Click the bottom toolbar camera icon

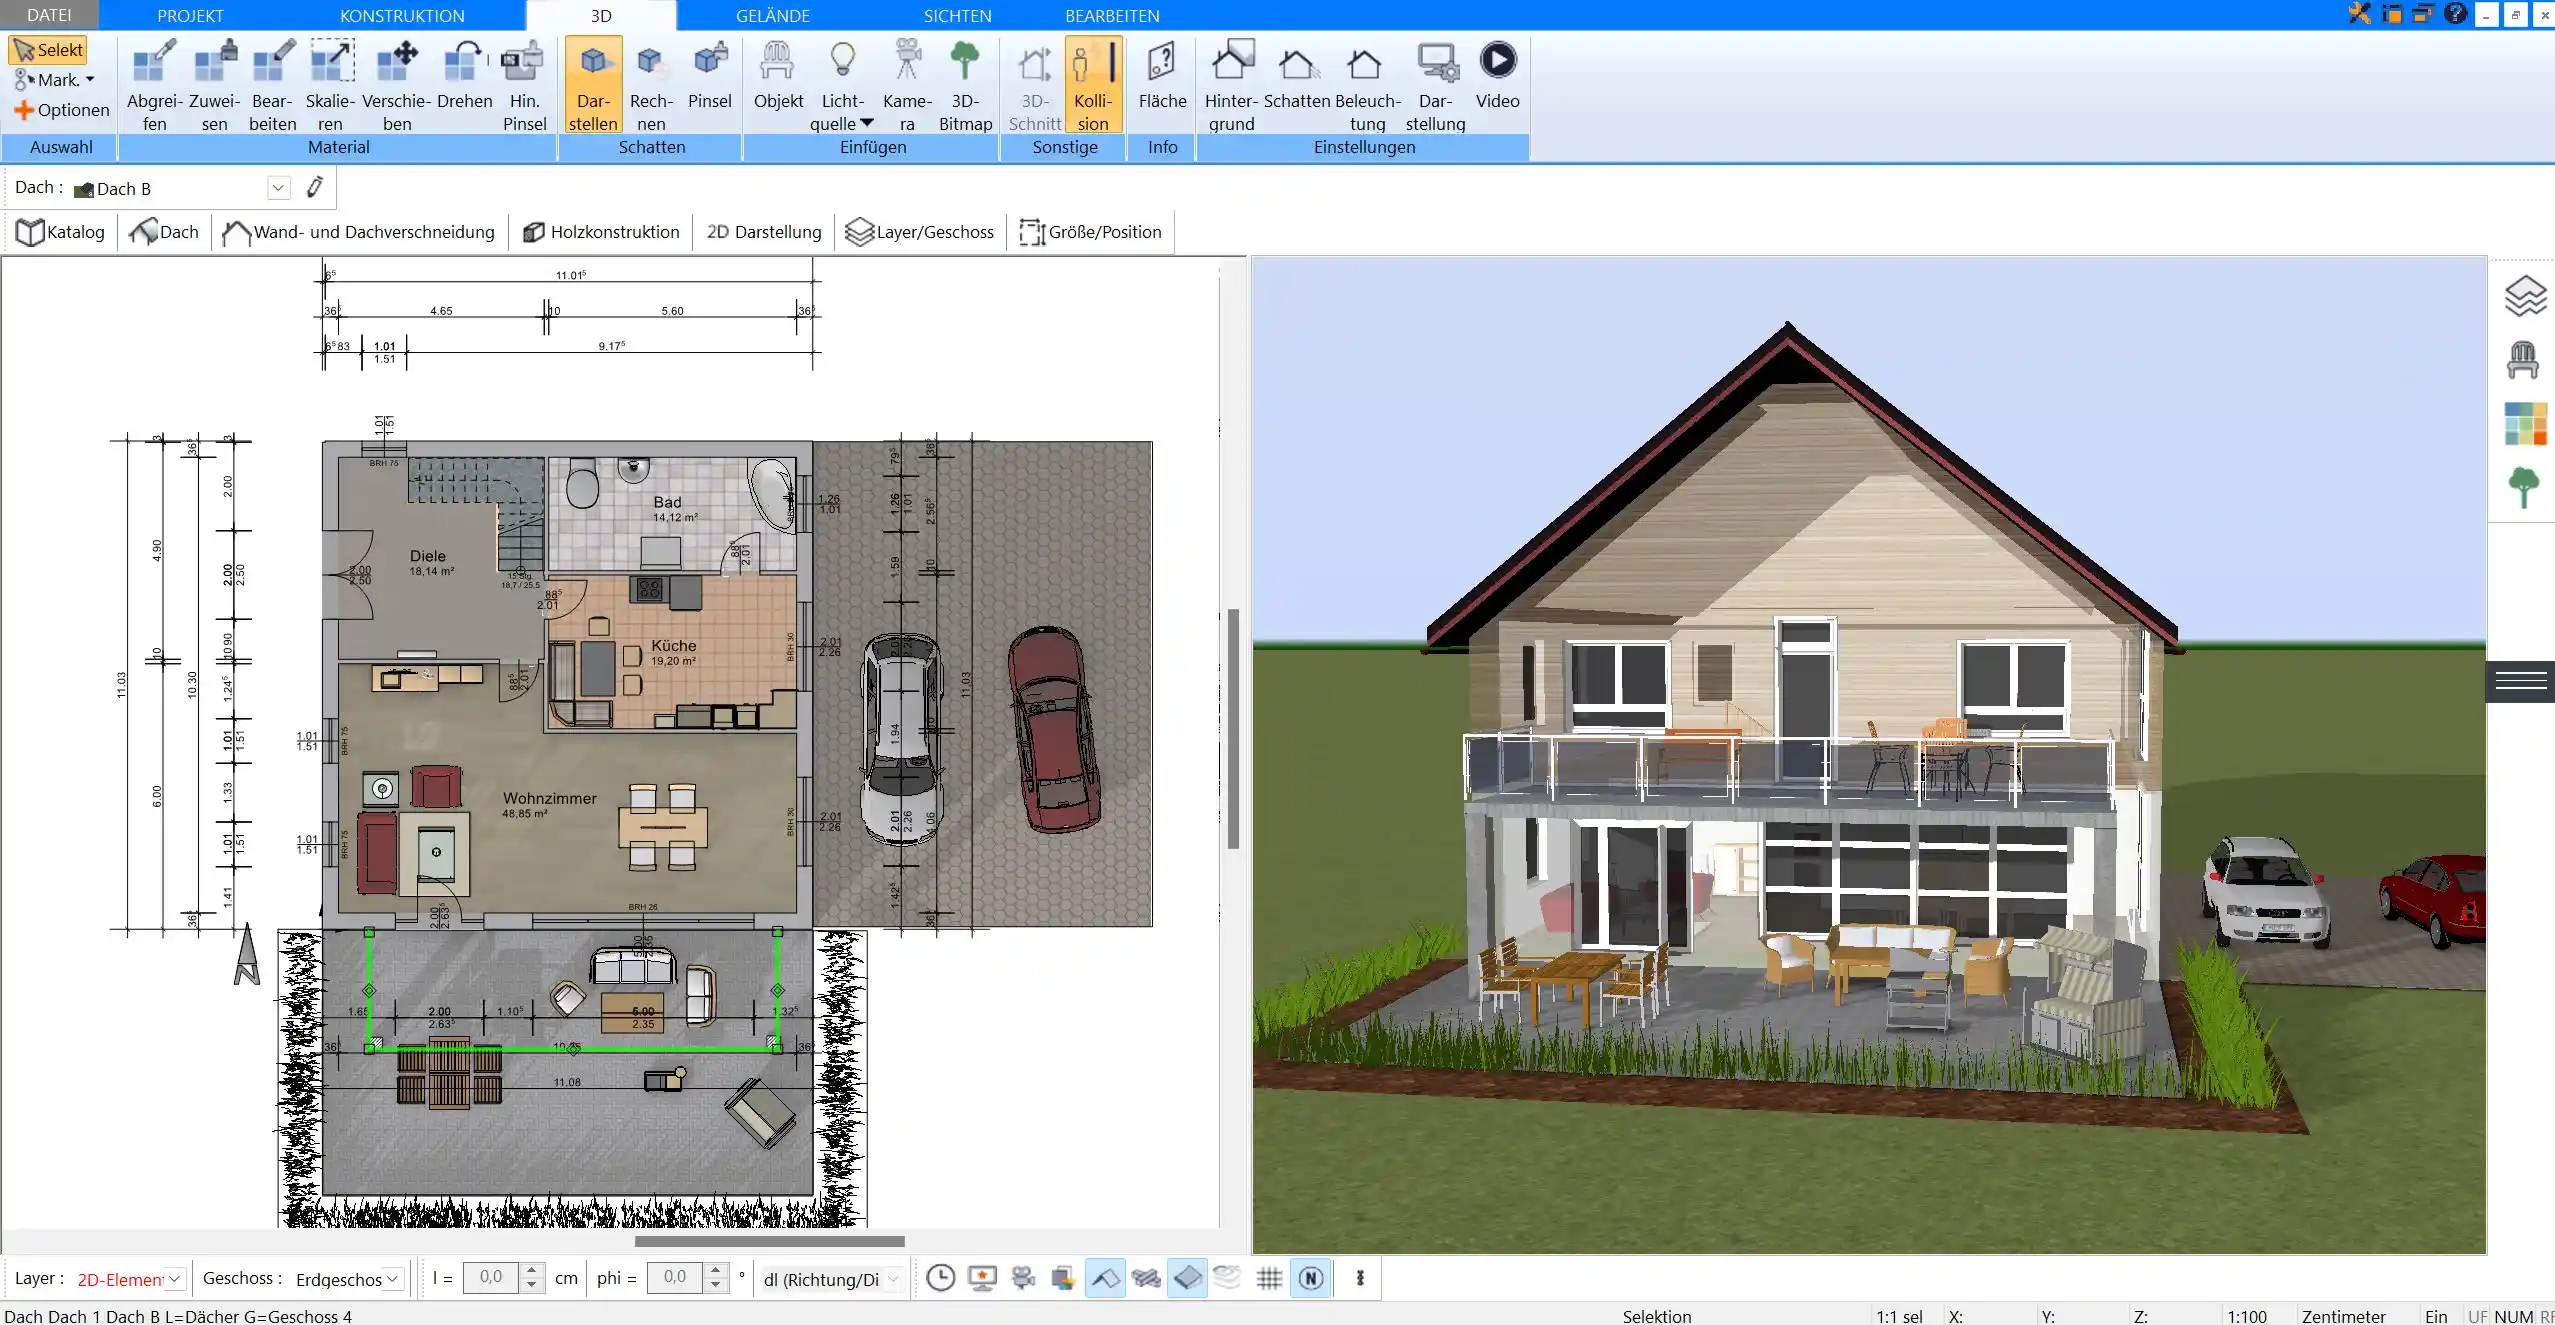click(x=1023, y=1277)
